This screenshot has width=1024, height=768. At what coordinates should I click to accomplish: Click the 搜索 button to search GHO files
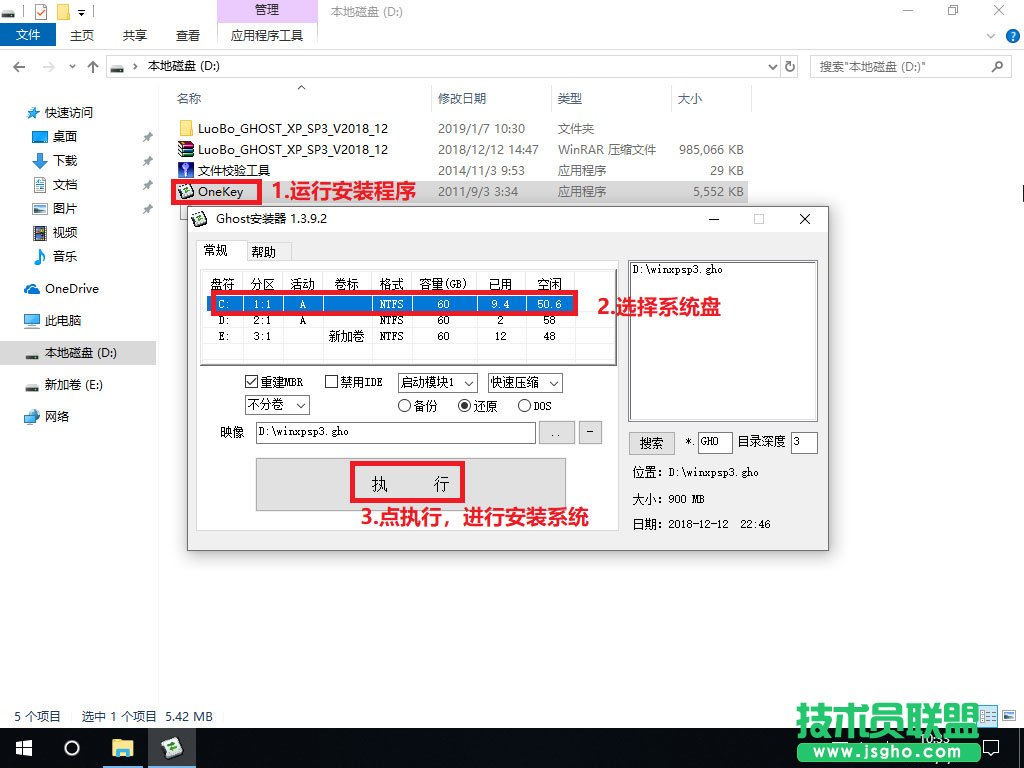tap(652, 442)
